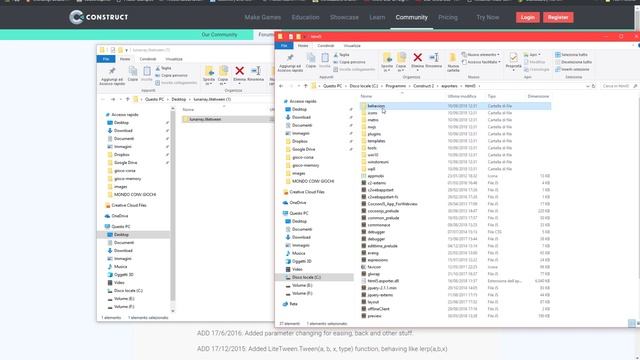Open Make Games in the Construct site menu
Viewport: 640px width, 360px height.
click(x=262, y=18)
